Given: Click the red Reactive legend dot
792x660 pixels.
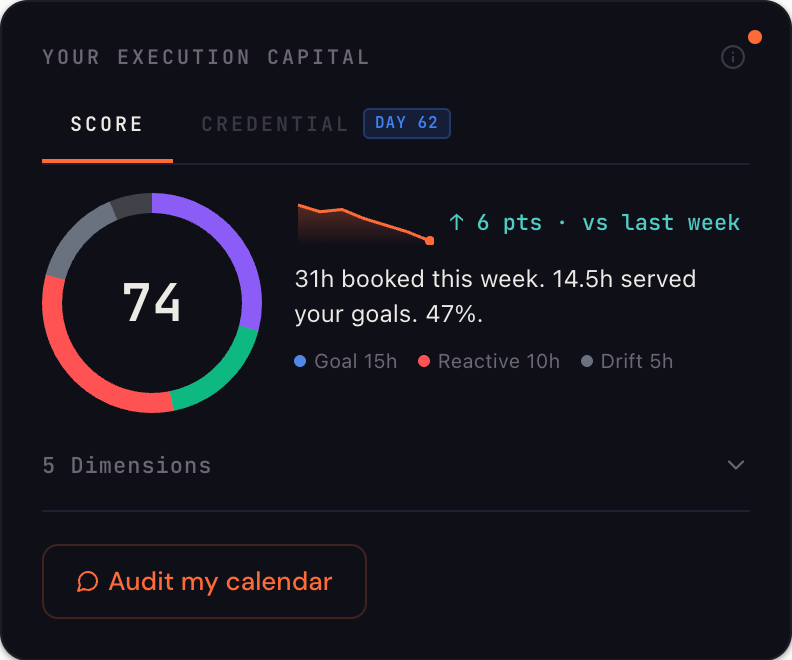Looking at the screenshot, I should click(x=424, y=361).
